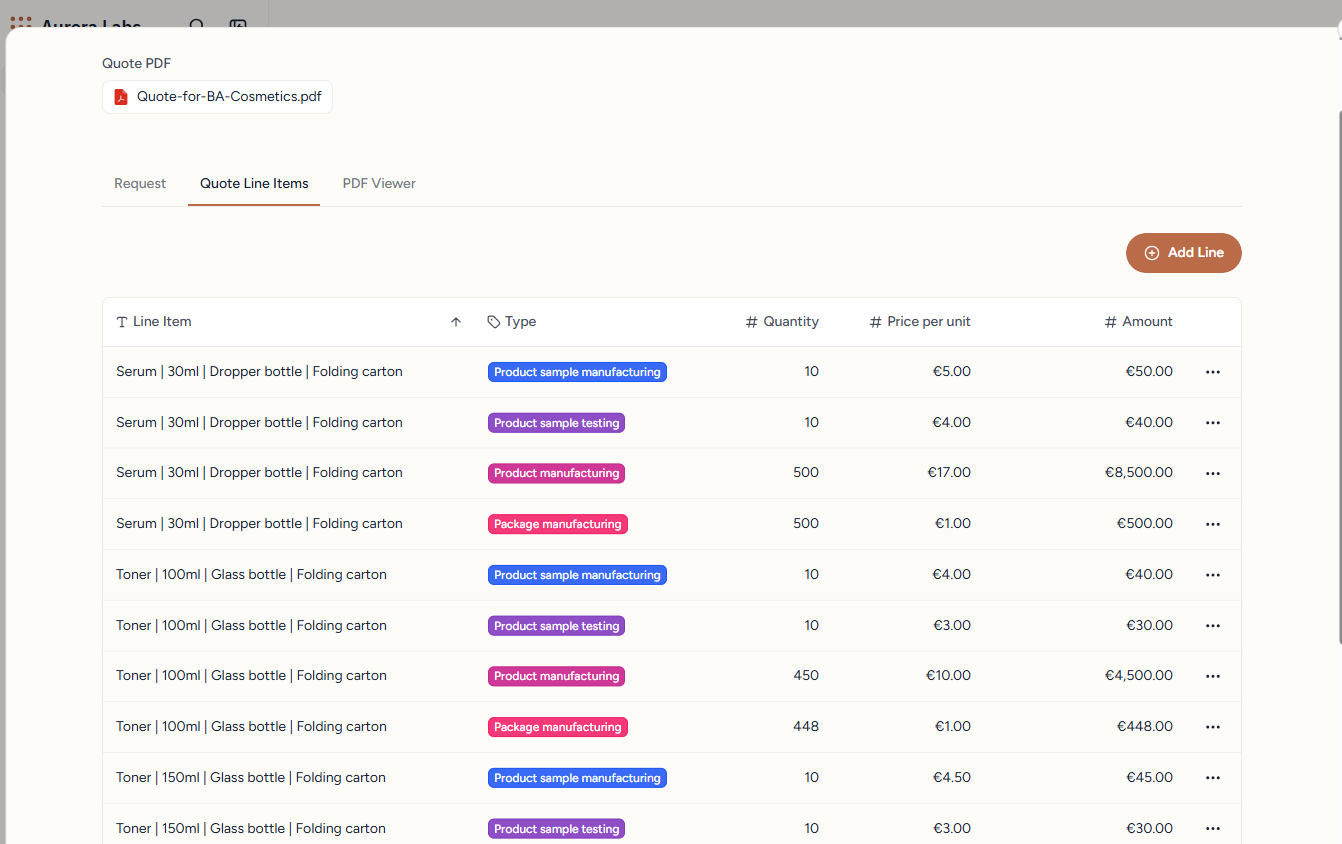Image resolution: width=1342 pixels, height=844 pixels.
Task: Click Product sample testing tag in Toner 100ml row
Action: [556, 626]
